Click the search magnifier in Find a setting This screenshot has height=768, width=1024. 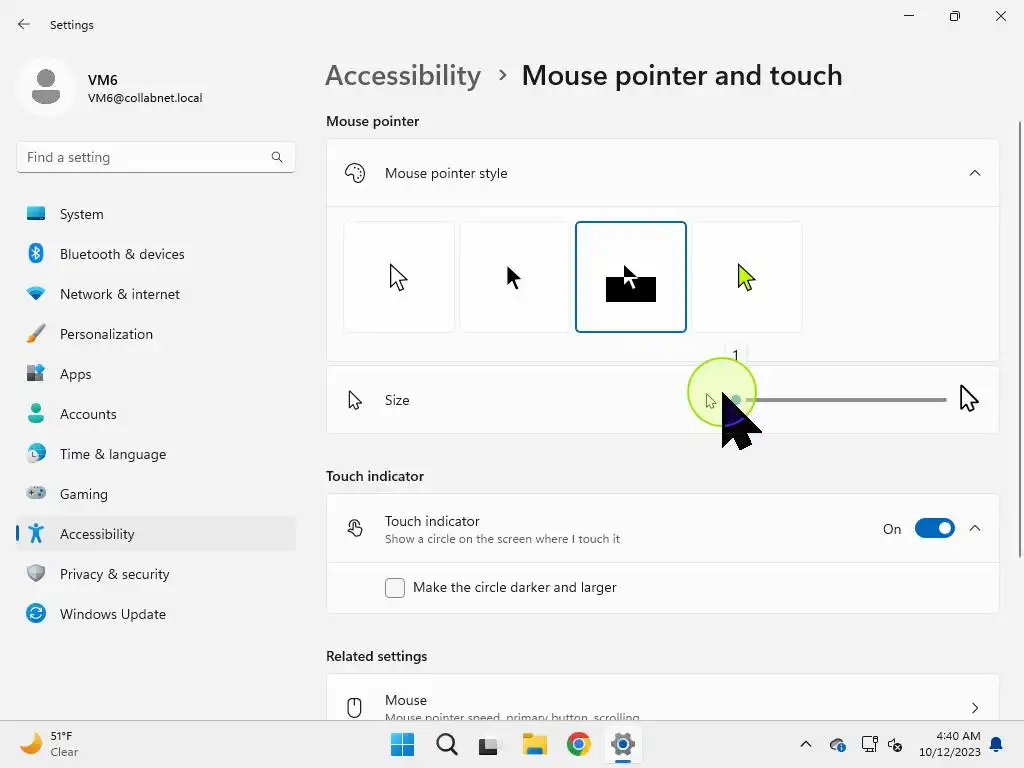tap(277, 157)
